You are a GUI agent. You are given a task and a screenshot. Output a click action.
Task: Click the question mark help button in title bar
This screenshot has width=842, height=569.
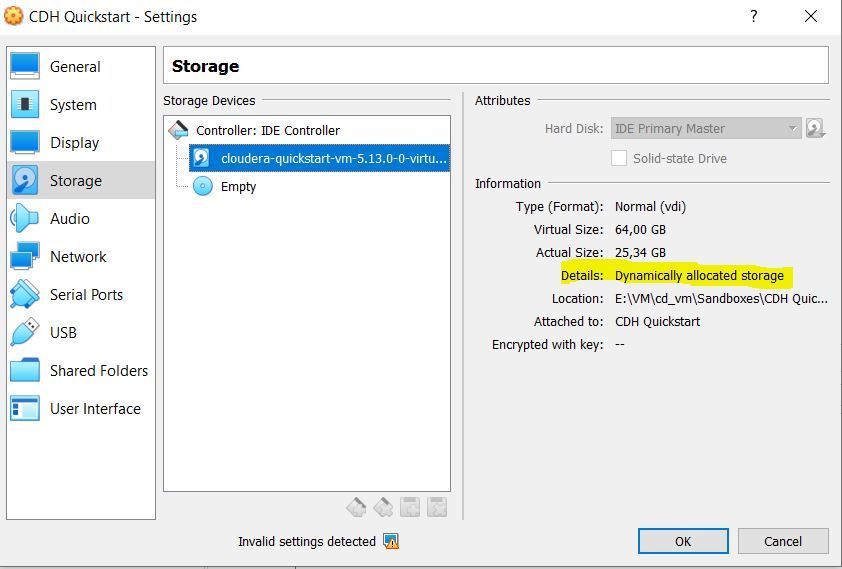754,17
